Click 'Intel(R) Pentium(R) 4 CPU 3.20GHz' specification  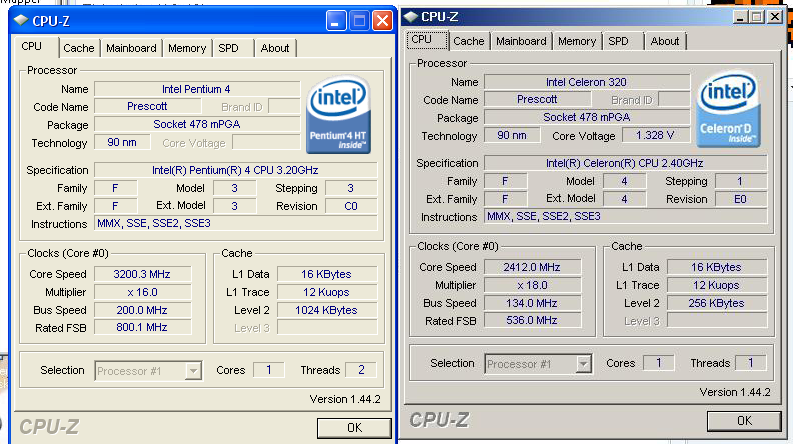tap(236, 170)
